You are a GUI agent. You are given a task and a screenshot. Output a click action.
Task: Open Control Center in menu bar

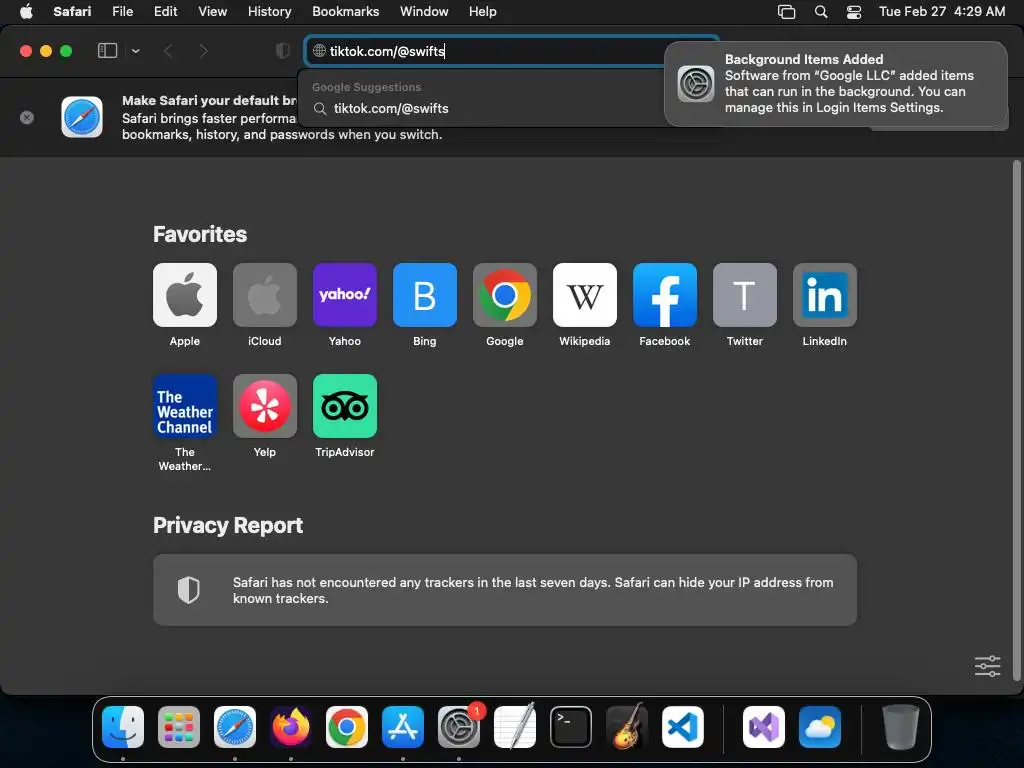tap(854, 12)
